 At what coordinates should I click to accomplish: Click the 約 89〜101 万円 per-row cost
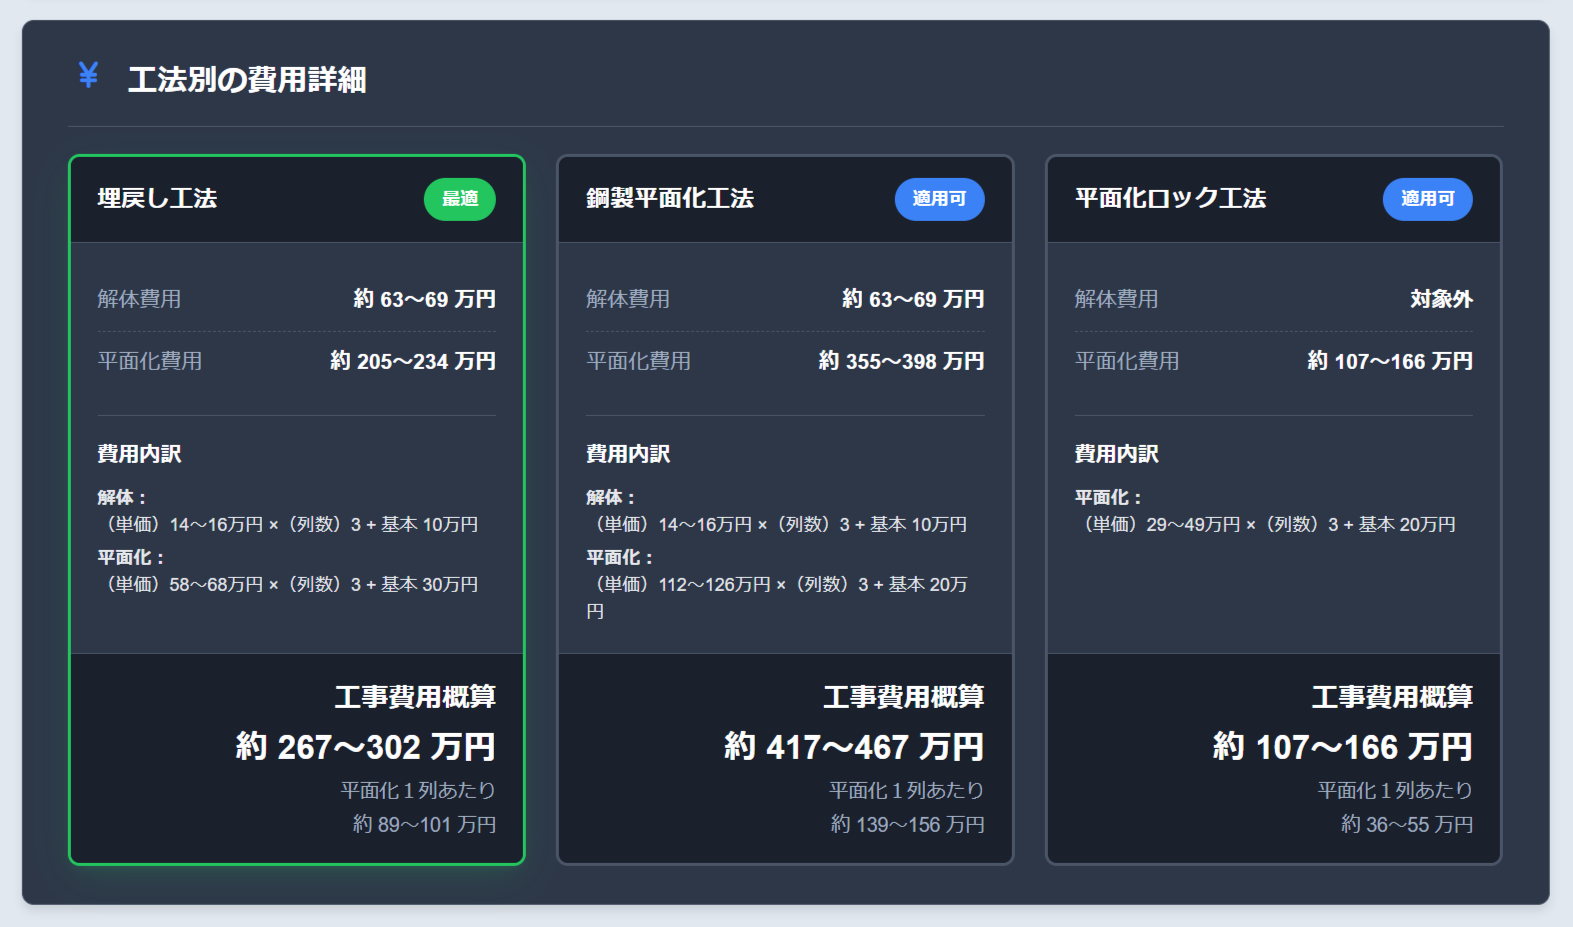pyautogui.click(x=424, y=824)
